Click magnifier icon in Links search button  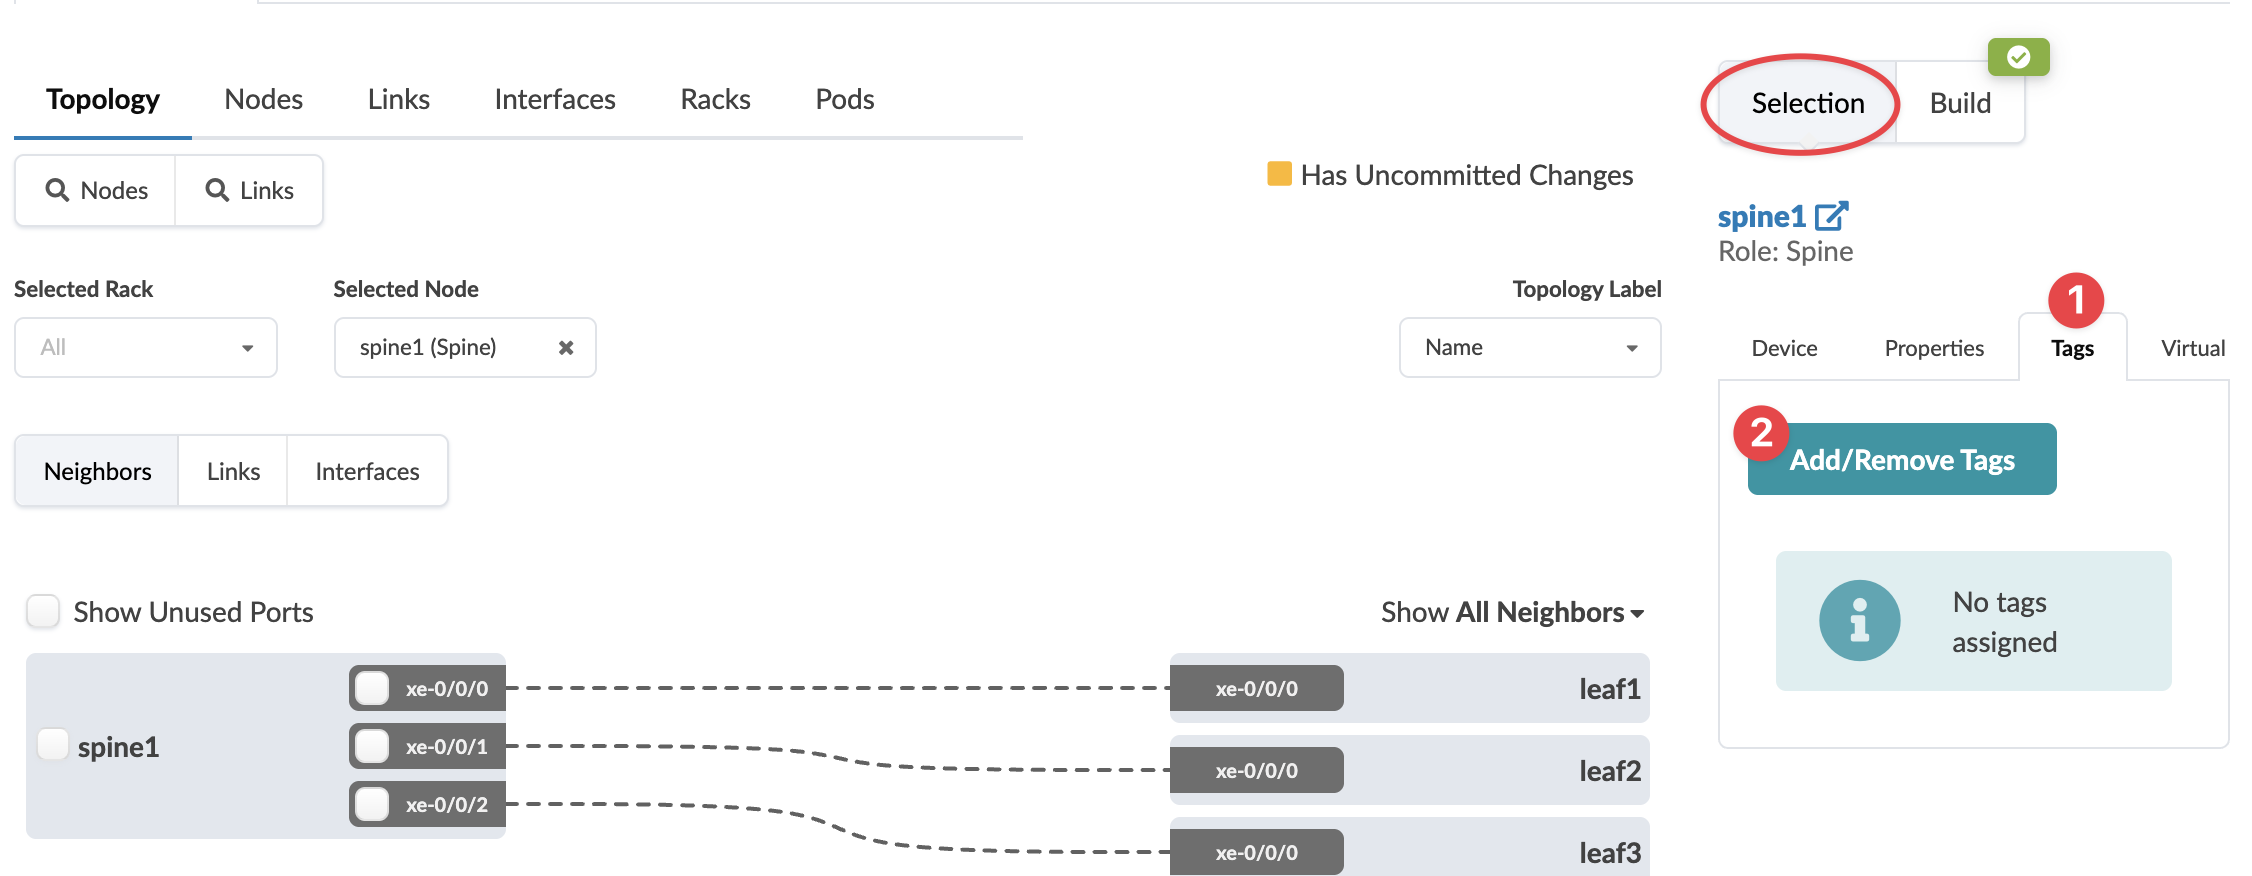coord(217,190)
